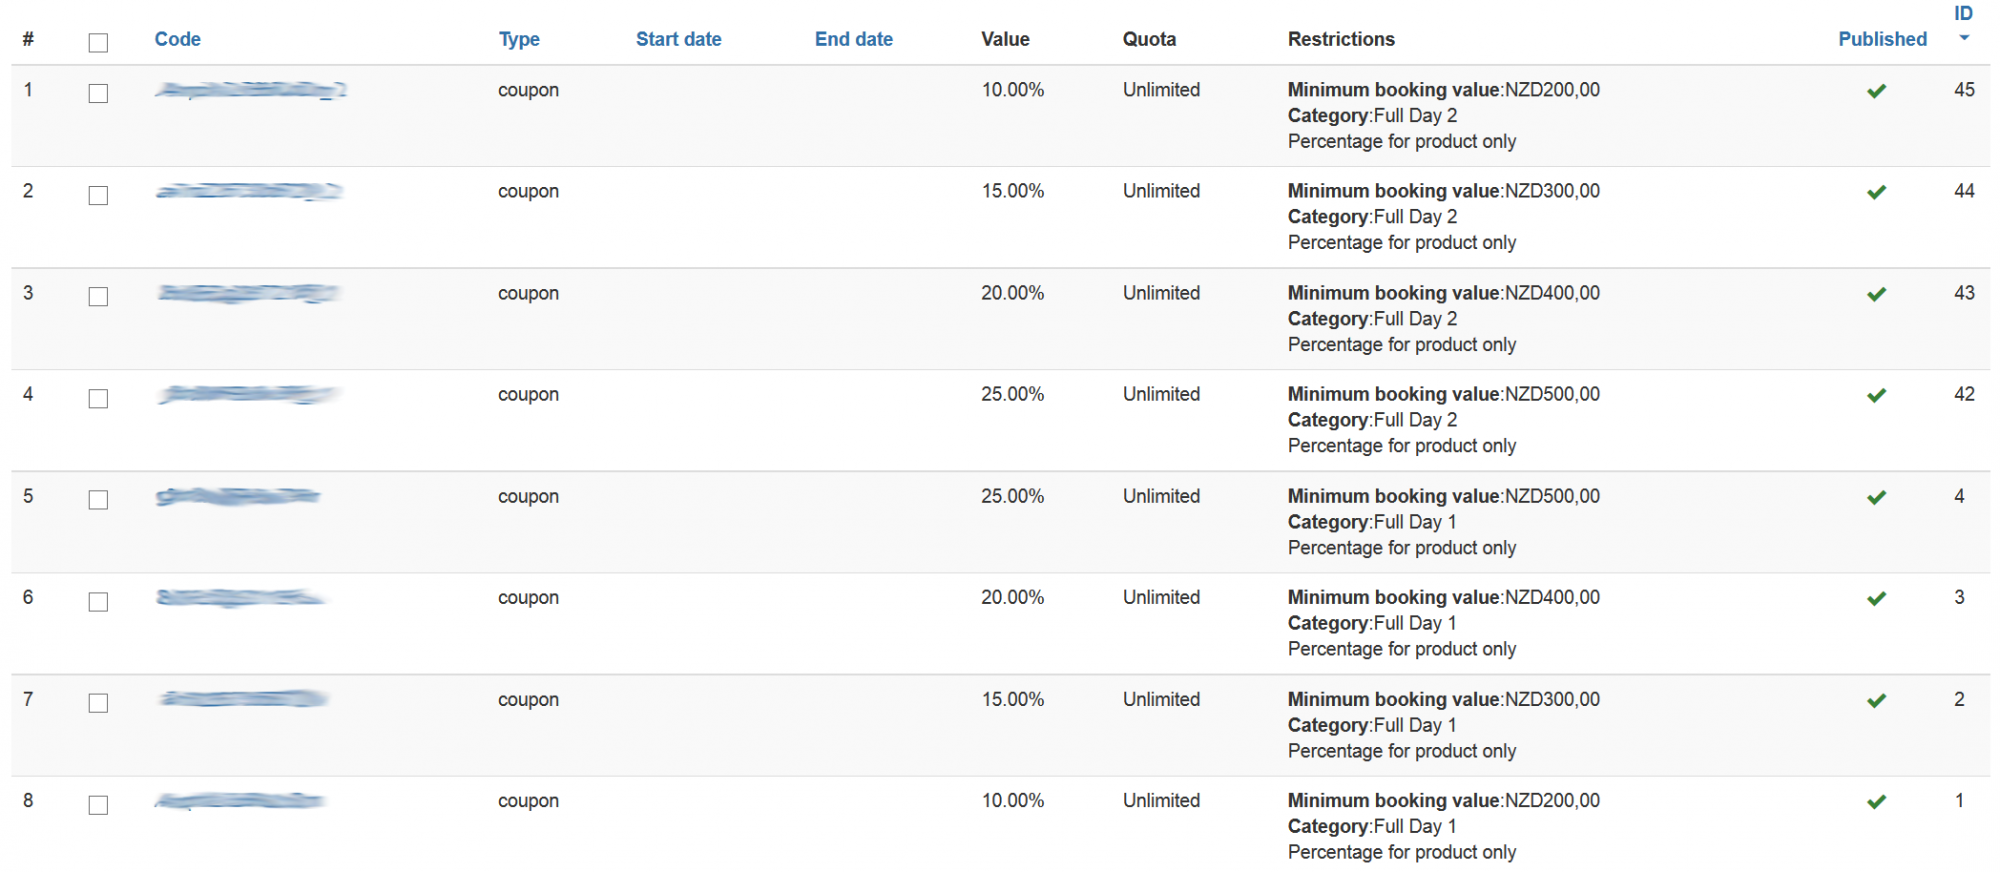Image resolution: width=2000 pixels, height=872 pixels.
Task: Select the checkbox for row 8
Action: click(98, 805)
